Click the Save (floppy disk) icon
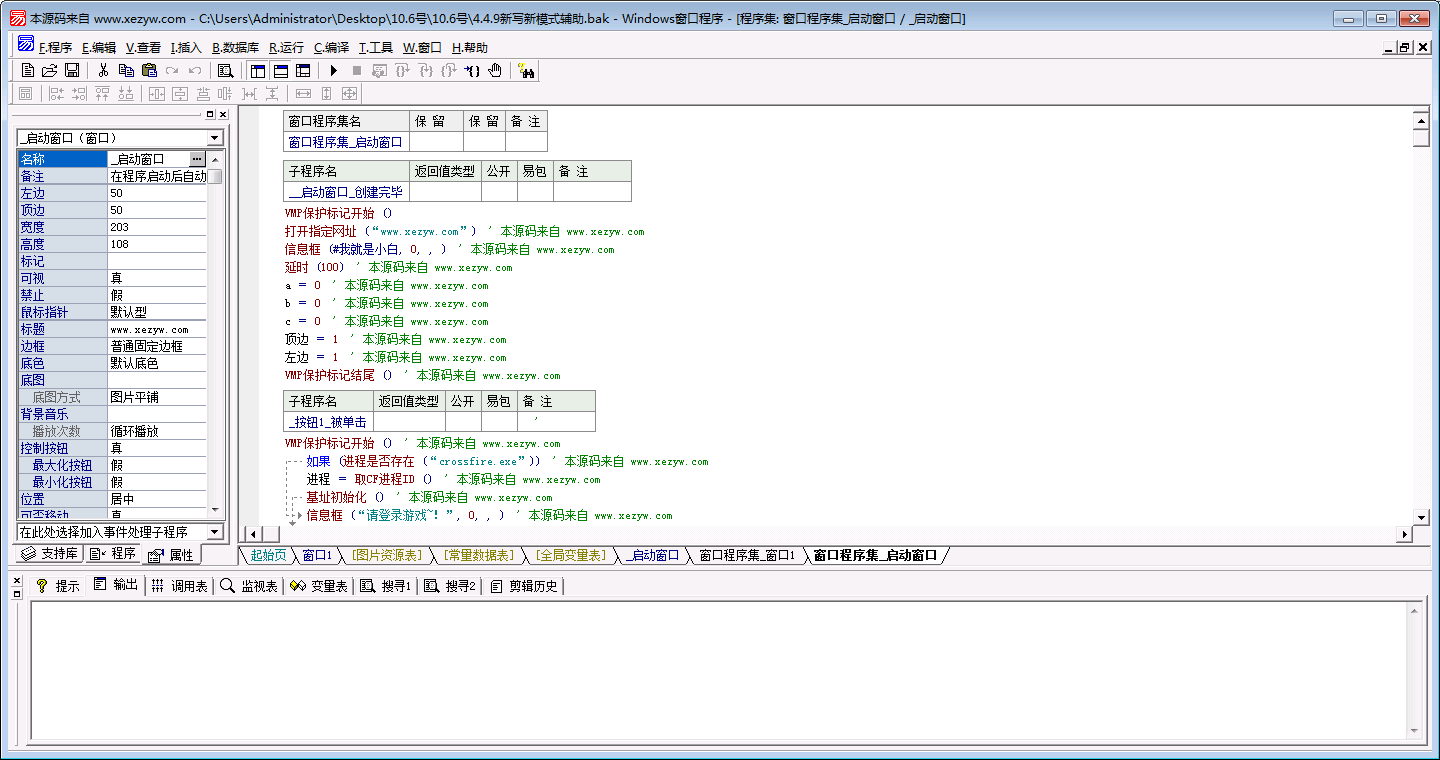This screenshot has height=760, width=1440. pyautogui.click(x=72, y=70)
